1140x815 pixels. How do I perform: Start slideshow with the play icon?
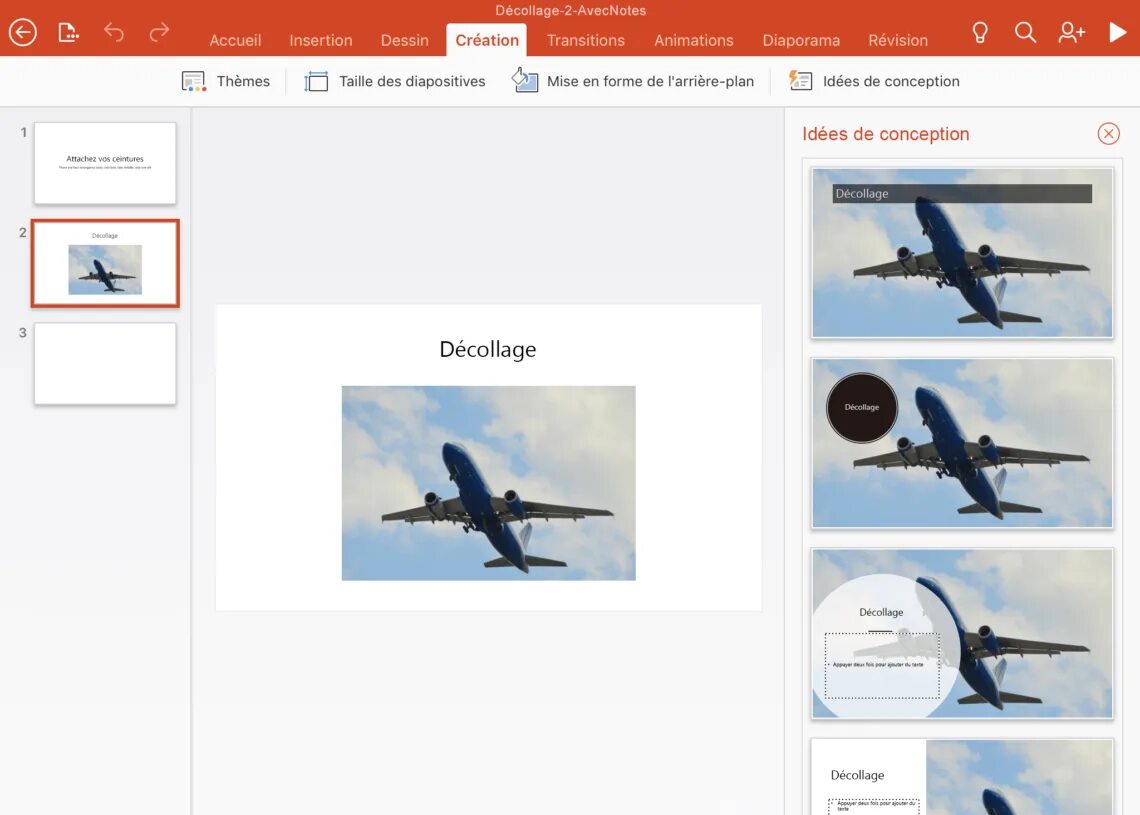[x=1117, y=32]
